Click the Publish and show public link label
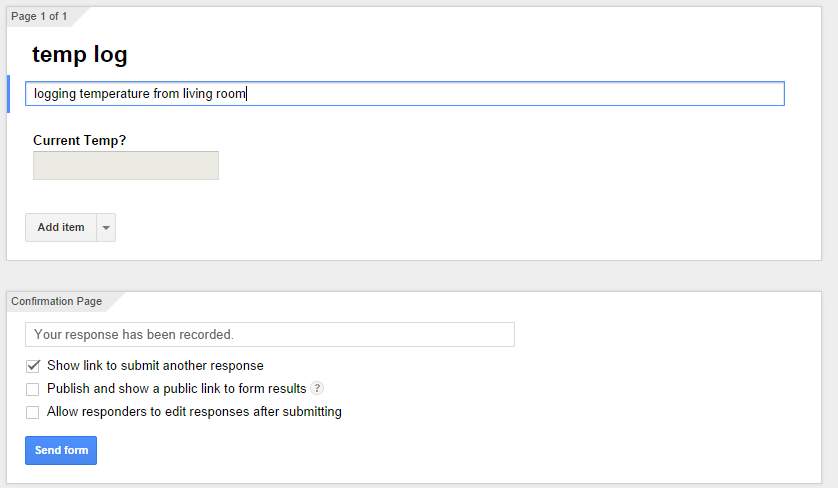The height and width of the screenshot is (488, 838). pos(176,389)
